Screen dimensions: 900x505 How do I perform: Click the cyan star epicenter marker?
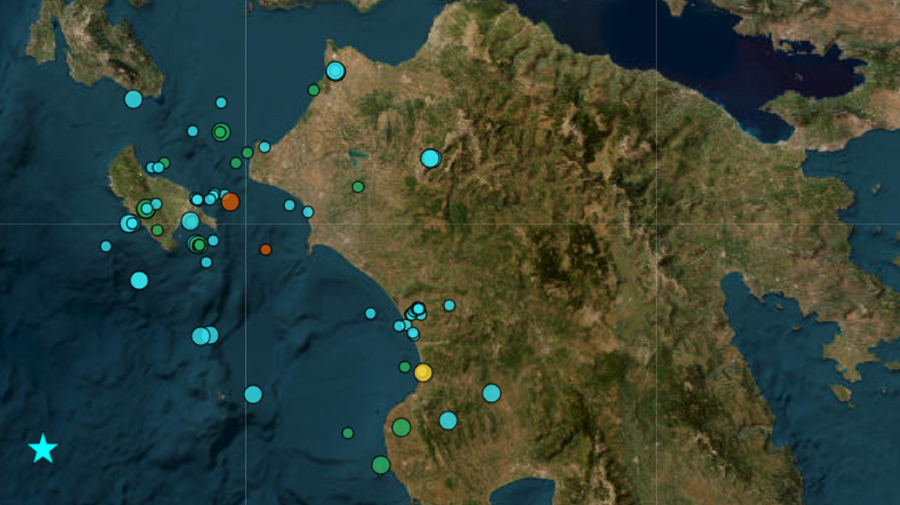tap(43, 449)
